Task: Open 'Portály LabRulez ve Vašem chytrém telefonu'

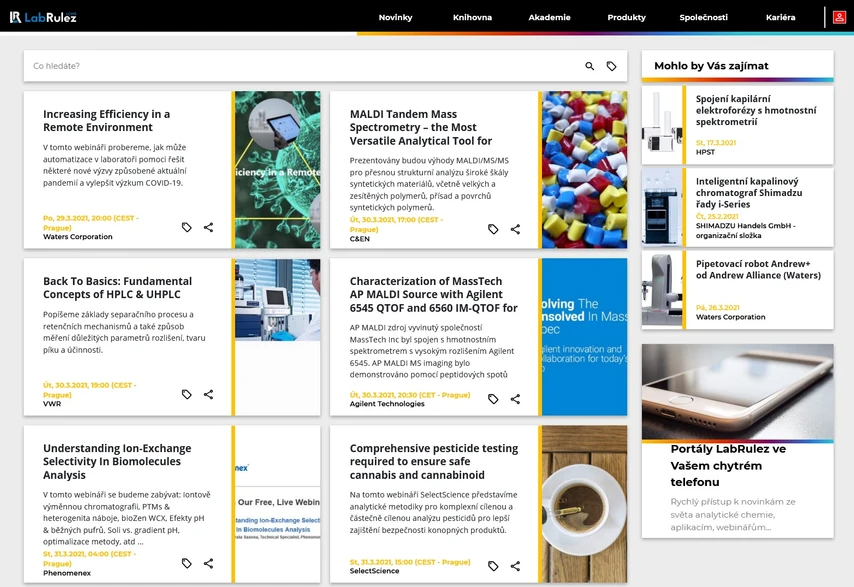Action: coord(728,466)
